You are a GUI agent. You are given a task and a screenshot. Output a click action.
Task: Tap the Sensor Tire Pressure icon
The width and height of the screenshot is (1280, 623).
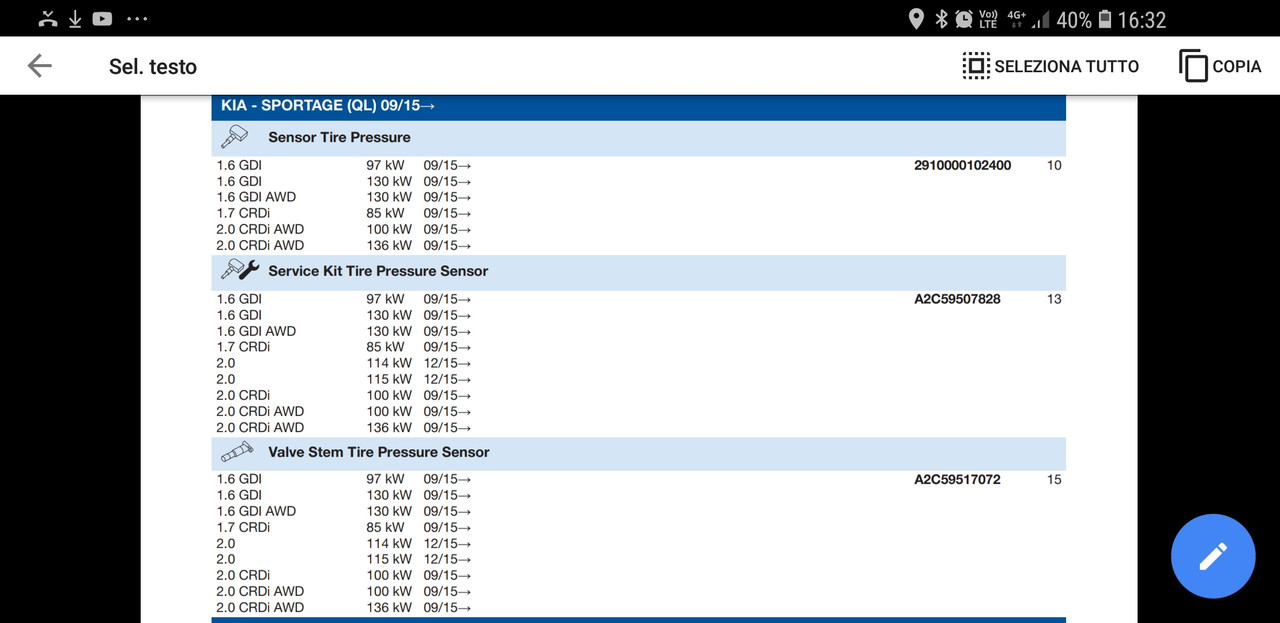[234, 137]
